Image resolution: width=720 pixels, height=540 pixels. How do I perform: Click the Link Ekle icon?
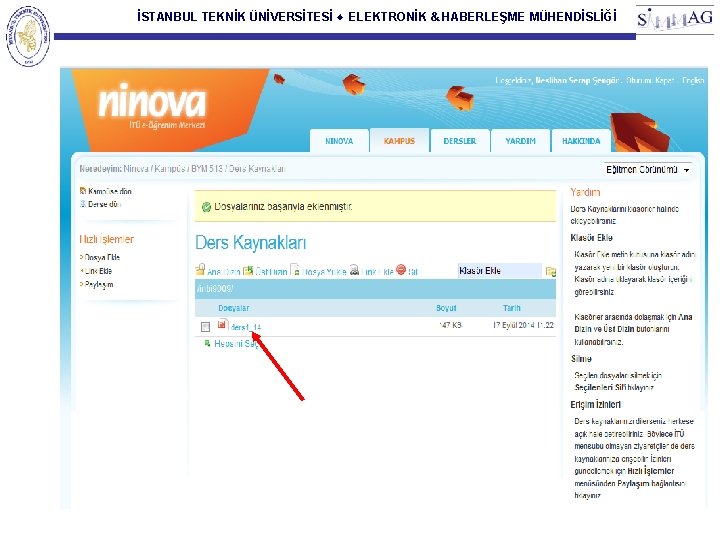[x=354, y=270]
